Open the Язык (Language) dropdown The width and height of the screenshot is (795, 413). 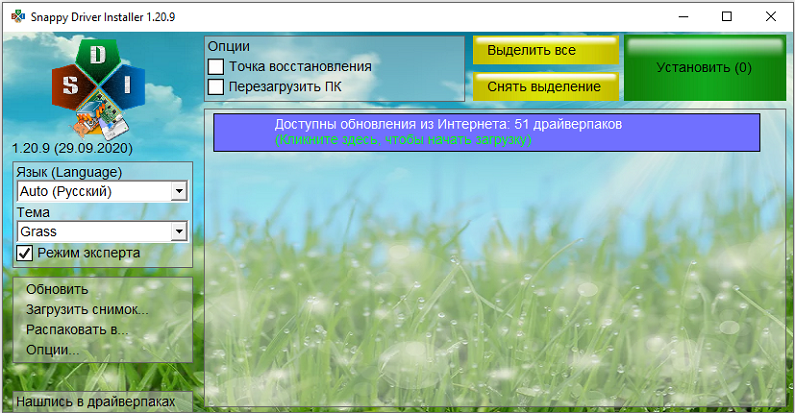click(x=179, y=191)
